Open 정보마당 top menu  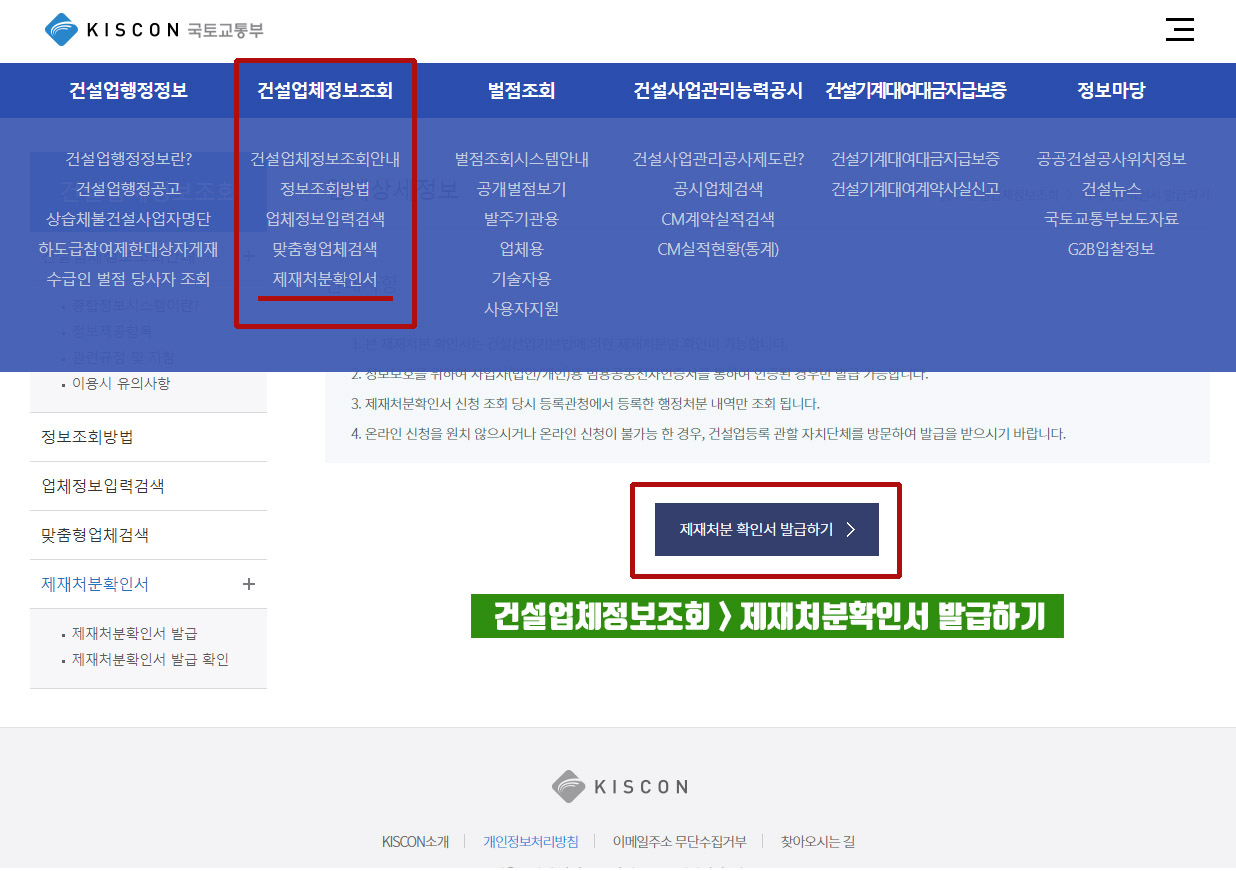point(1111,91)
